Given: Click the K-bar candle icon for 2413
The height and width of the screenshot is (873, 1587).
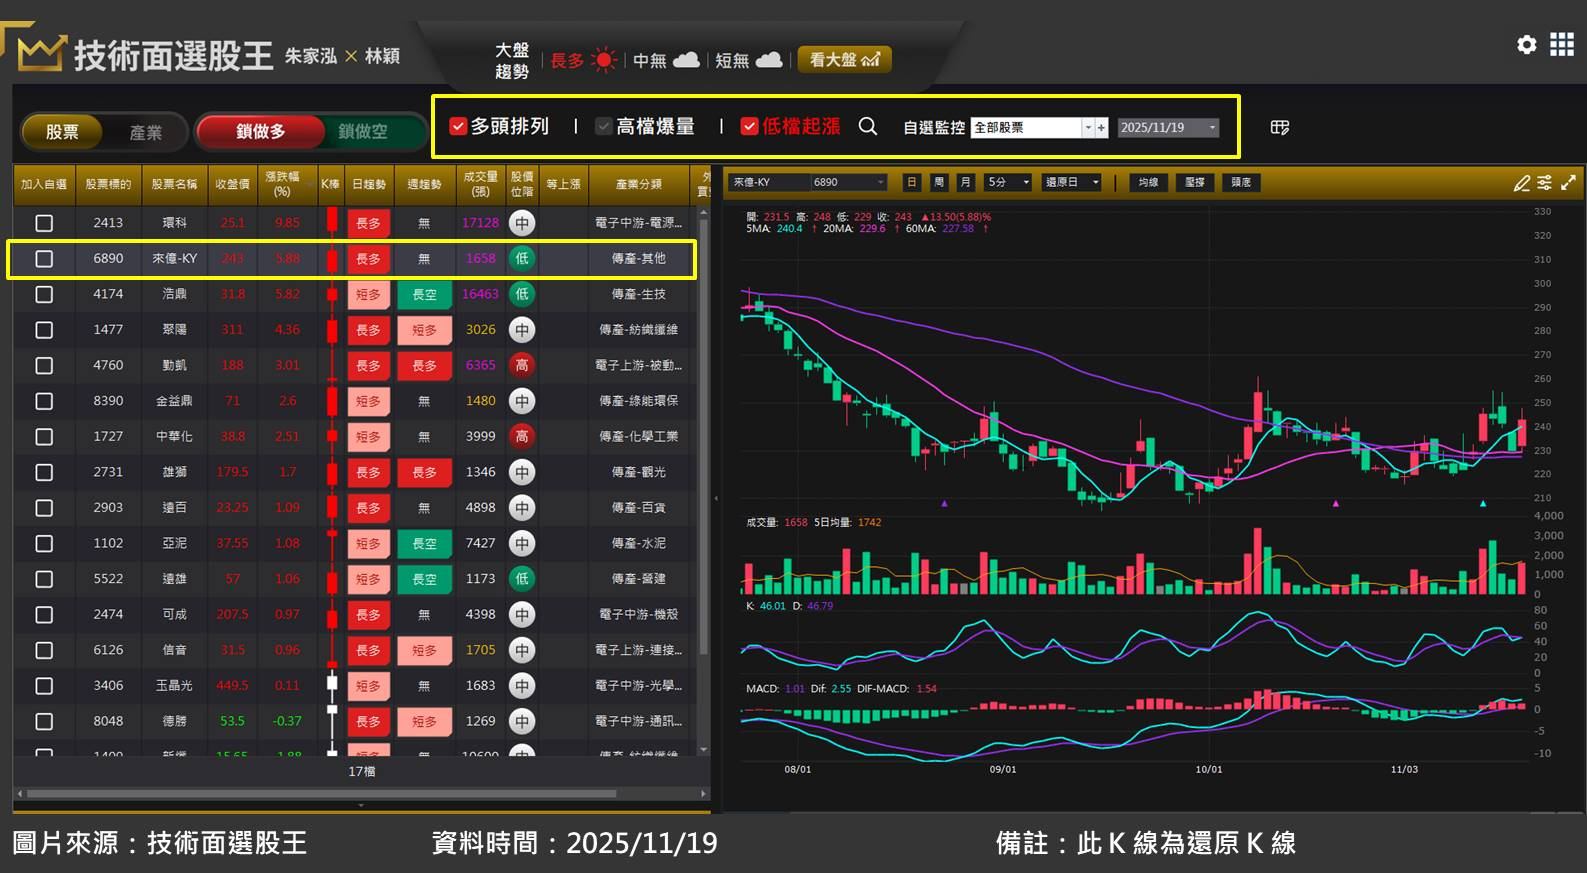Looking at the screenshot, I should pos(332,221).
